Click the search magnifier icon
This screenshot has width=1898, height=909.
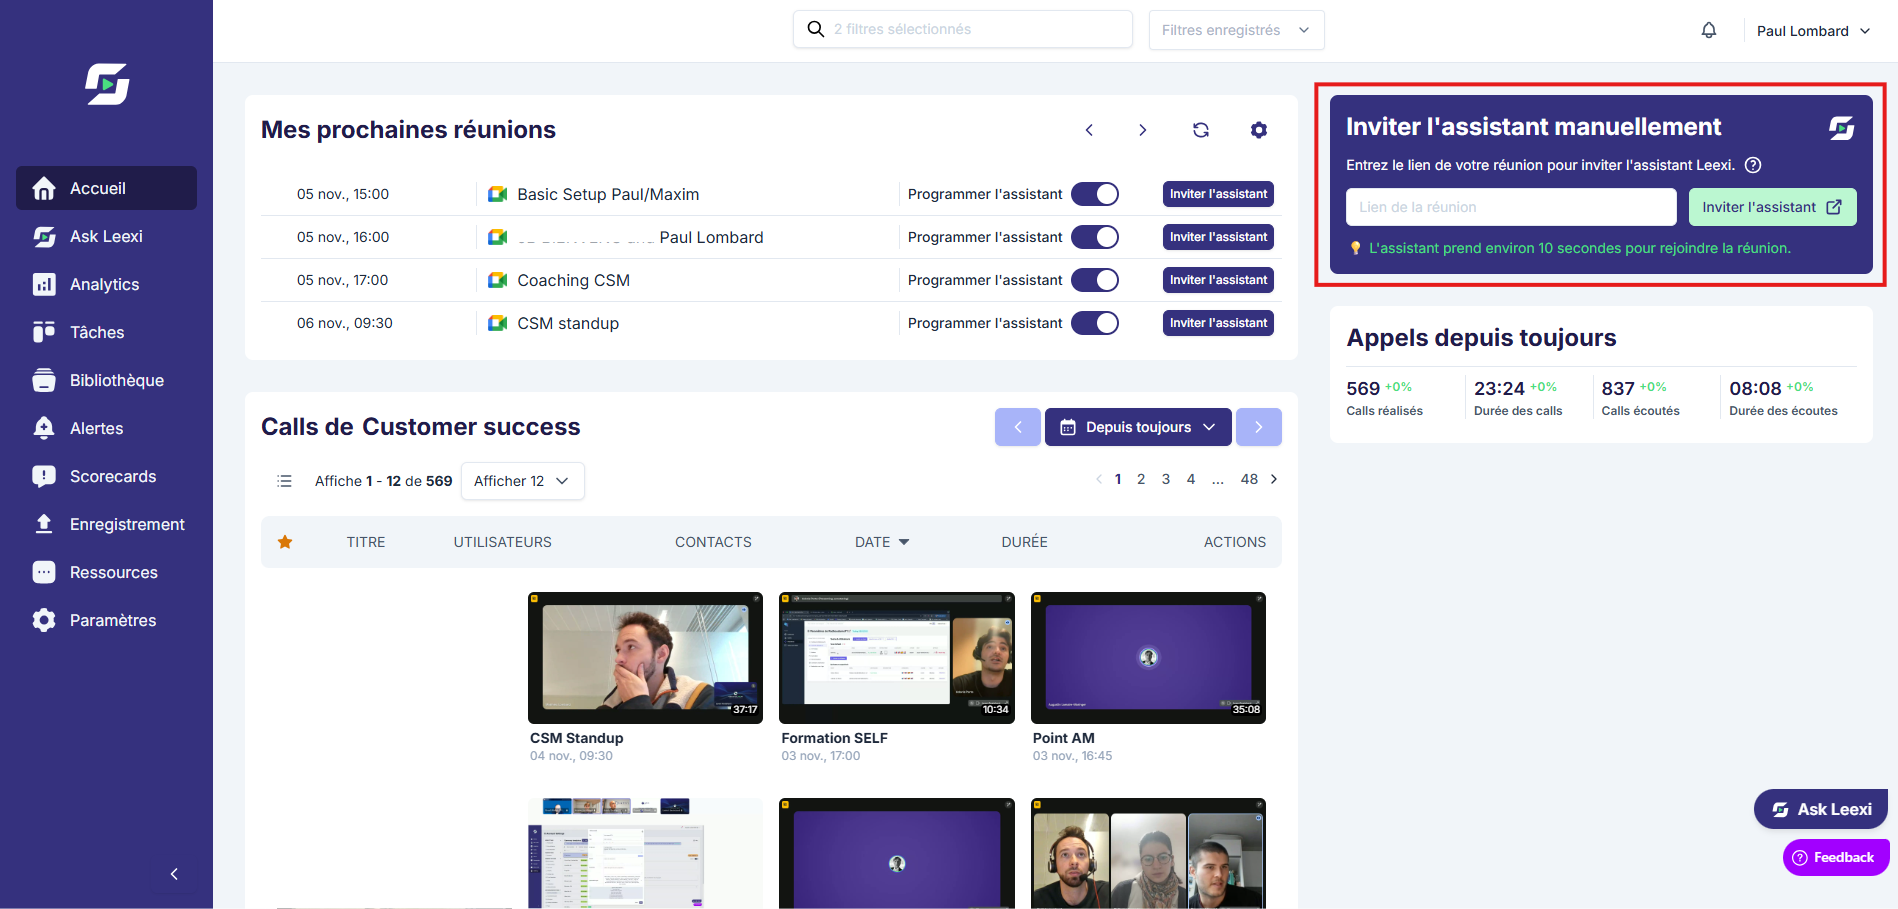(816, 29)
